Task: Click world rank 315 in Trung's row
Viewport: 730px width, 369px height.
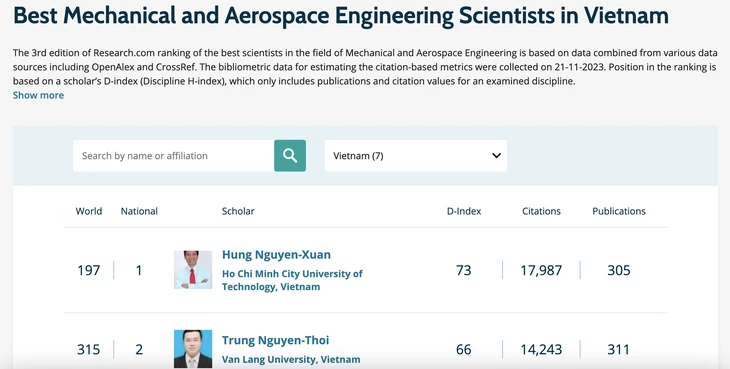Action: (88, 349)
